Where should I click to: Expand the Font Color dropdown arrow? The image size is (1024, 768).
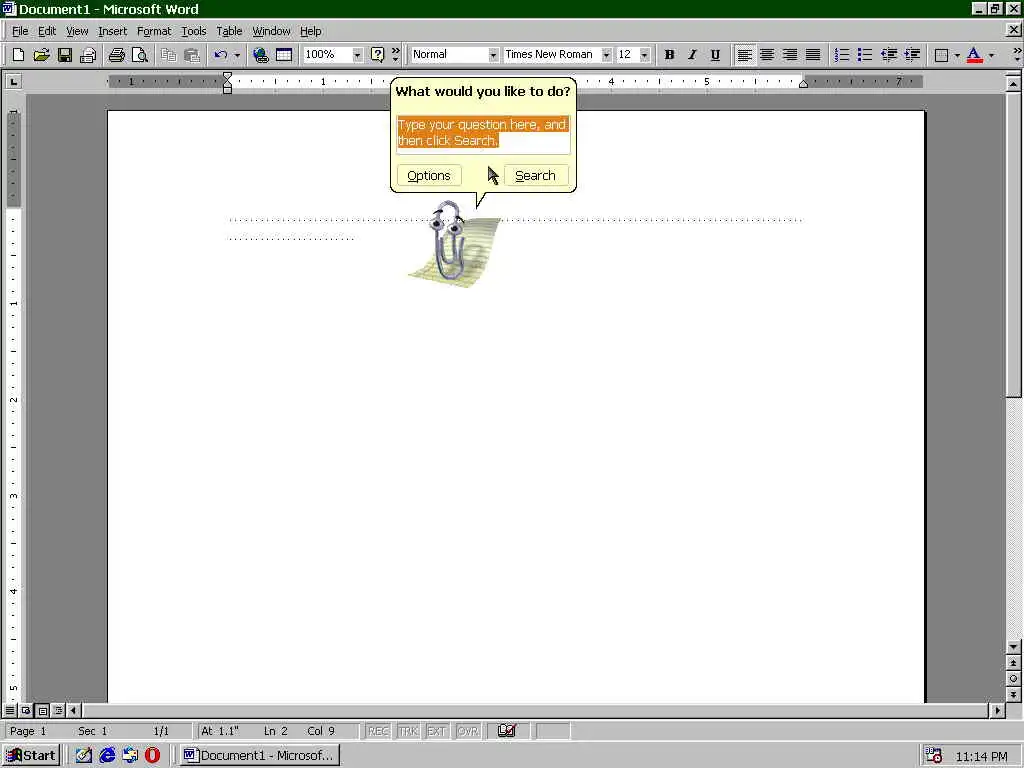tap(991, 55)
